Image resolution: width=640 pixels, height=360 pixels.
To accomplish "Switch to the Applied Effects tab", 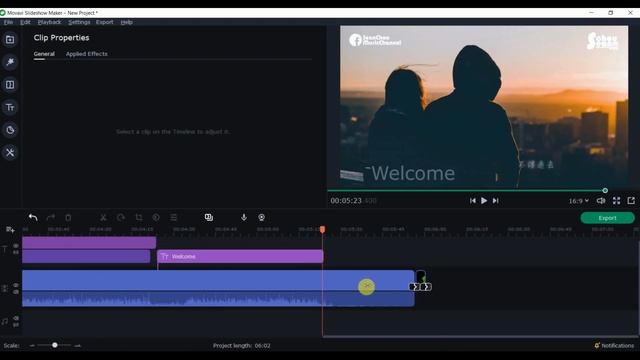I will click(87, 54).
